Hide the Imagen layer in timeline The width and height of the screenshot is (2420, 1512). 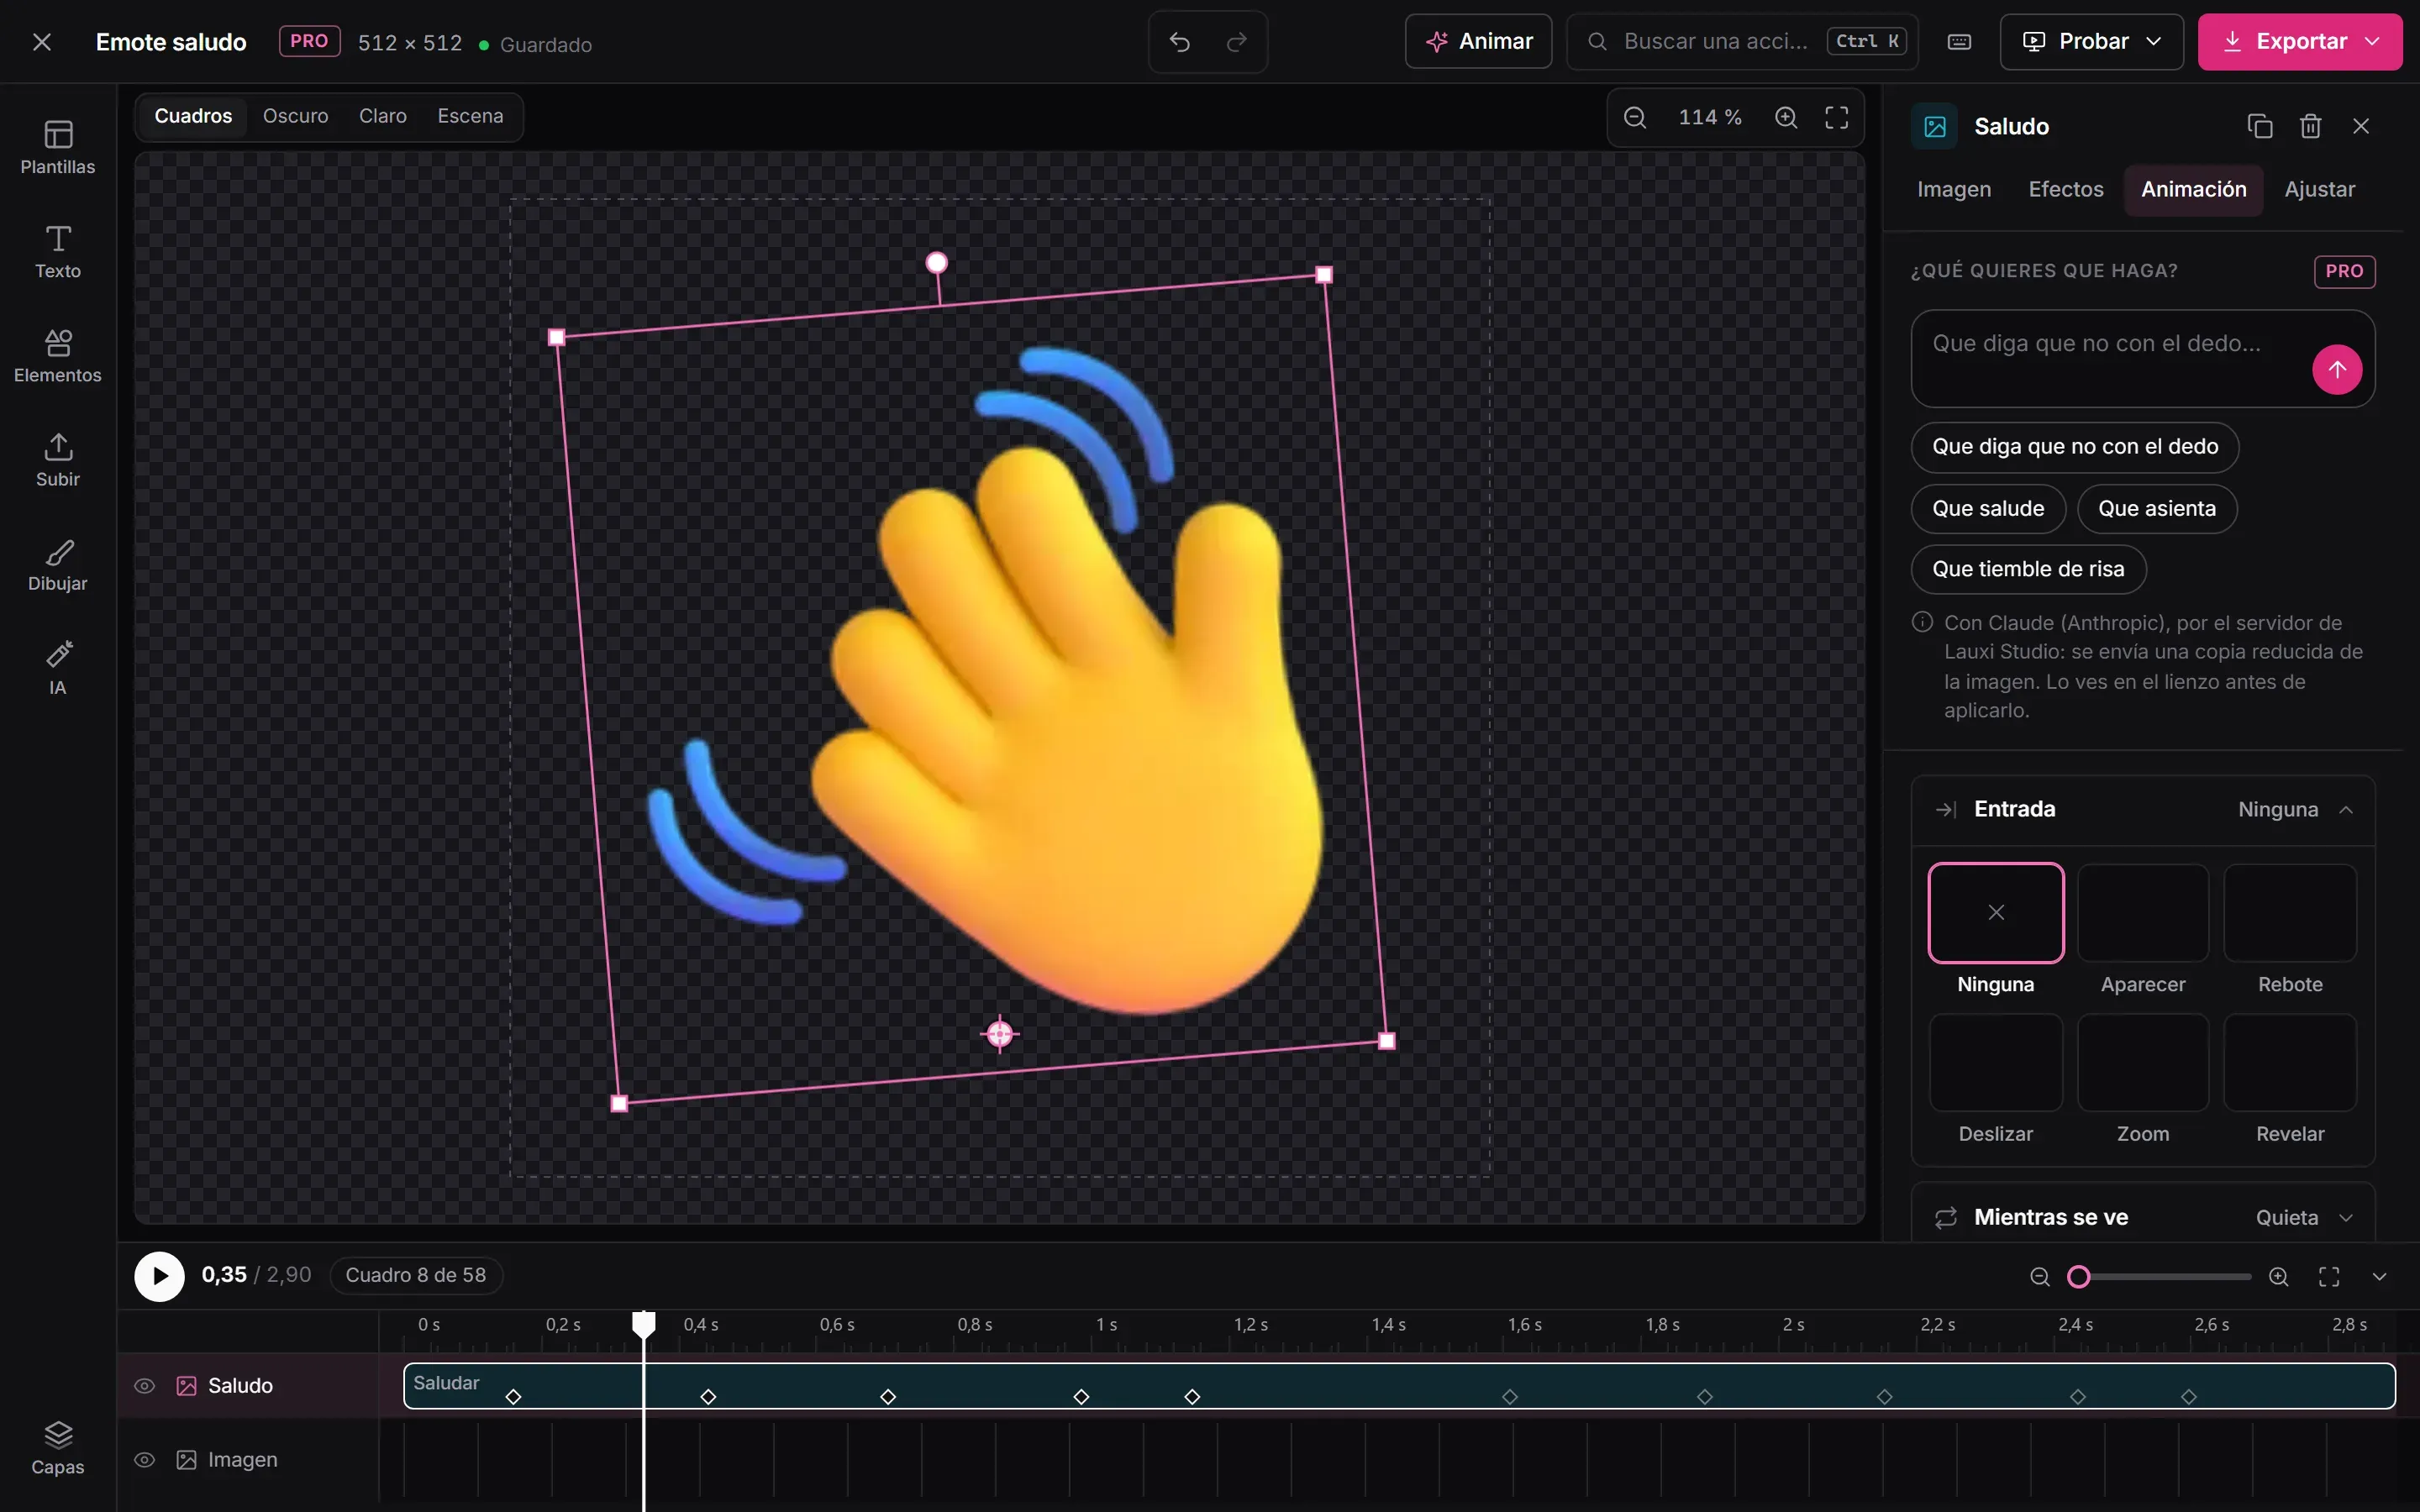tap(145, 1460)
